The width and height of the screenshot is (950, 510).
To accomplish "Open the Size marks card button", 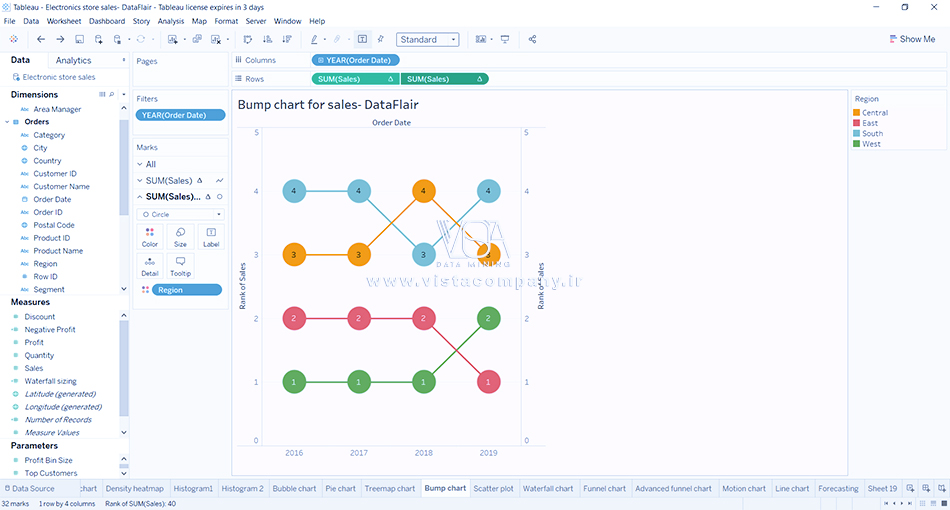I will tap(180, 236).
